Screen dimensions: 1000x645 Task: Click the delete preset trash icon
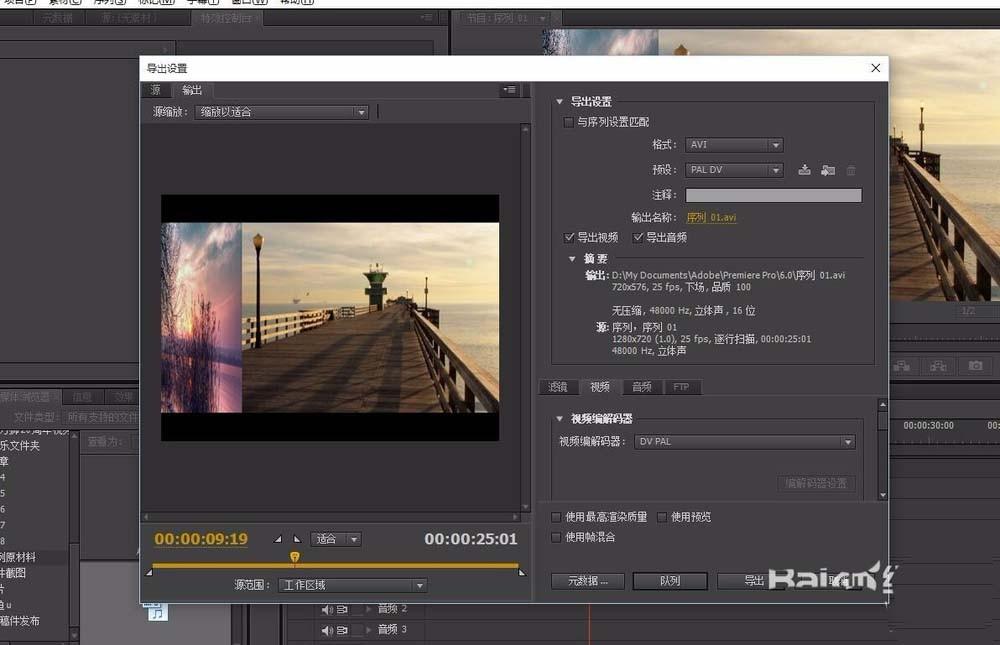pyautogui.click(x=851, y=170)
